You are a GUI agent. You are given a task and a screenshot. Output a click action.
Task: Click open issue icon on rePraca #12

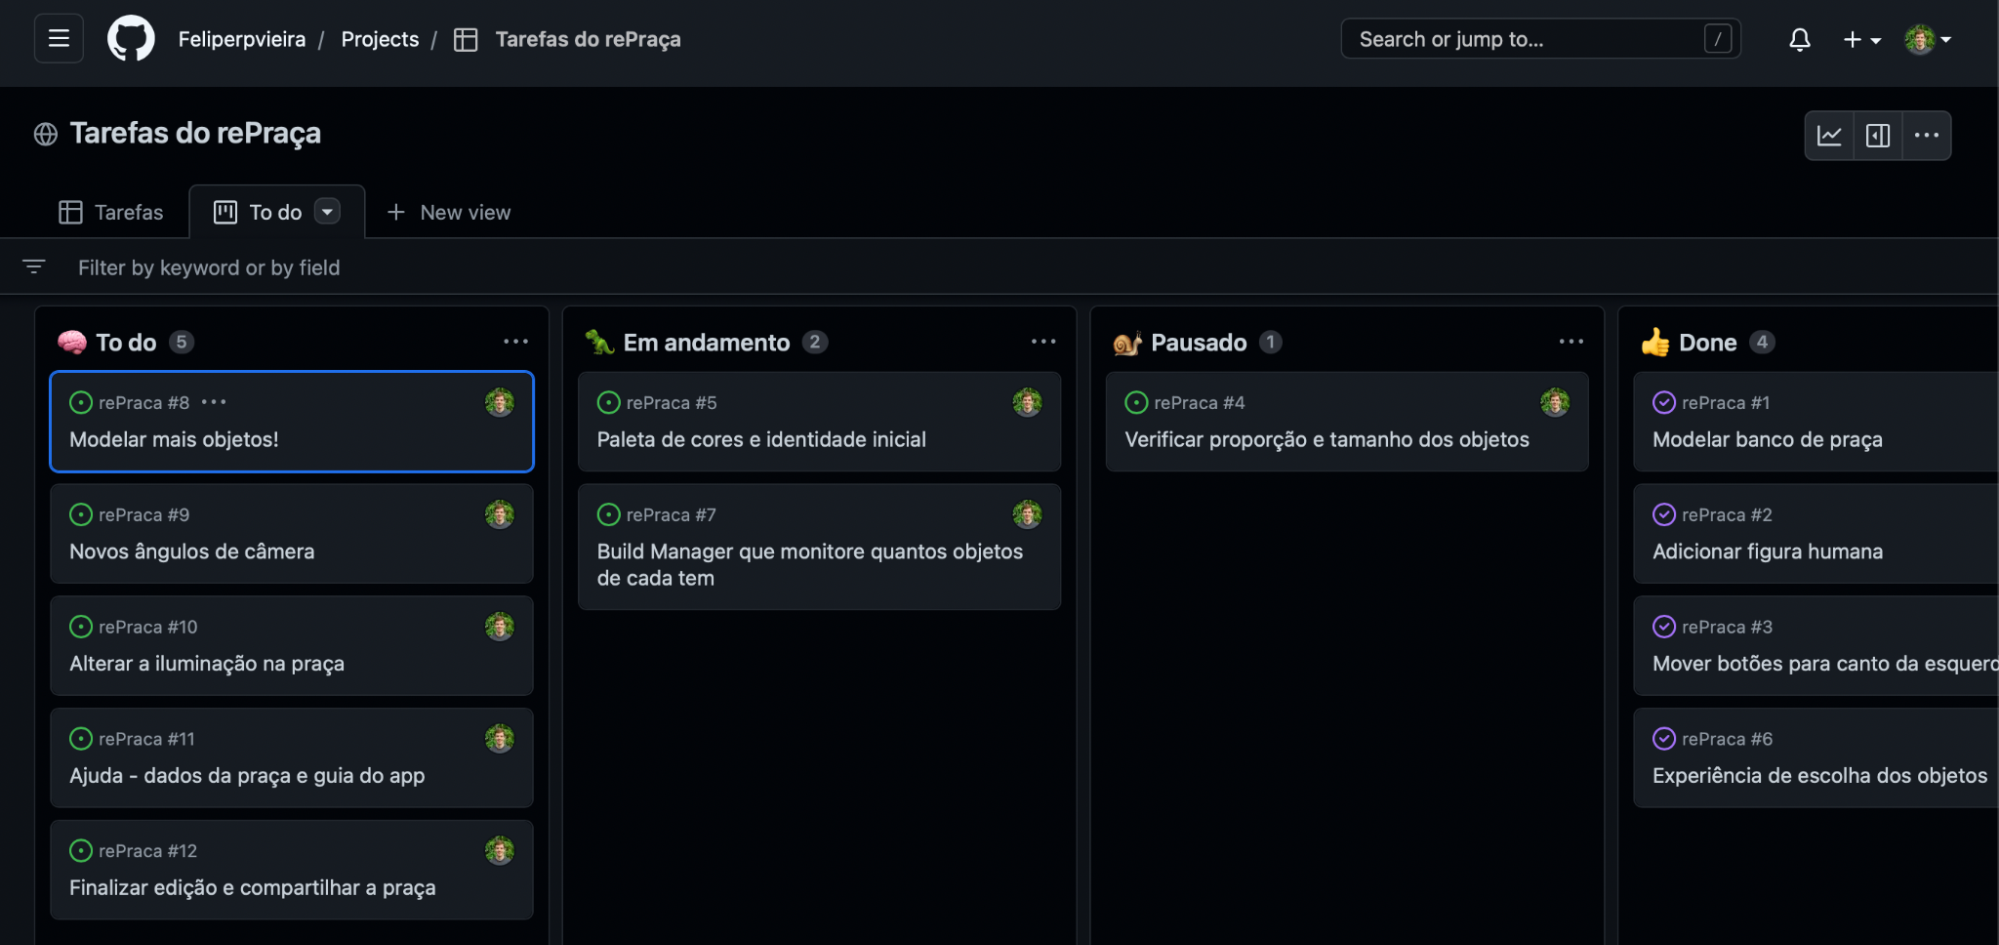pyautogui.click(x=81, y=850)
